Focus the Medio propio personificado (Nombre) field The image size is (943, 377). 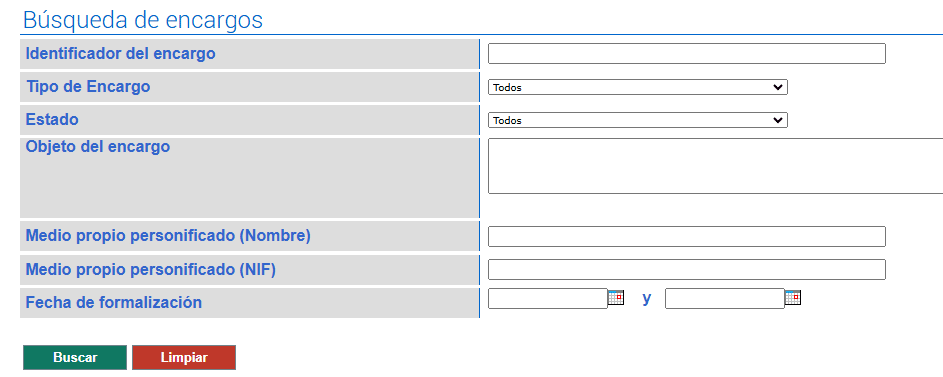coord(687,236)
